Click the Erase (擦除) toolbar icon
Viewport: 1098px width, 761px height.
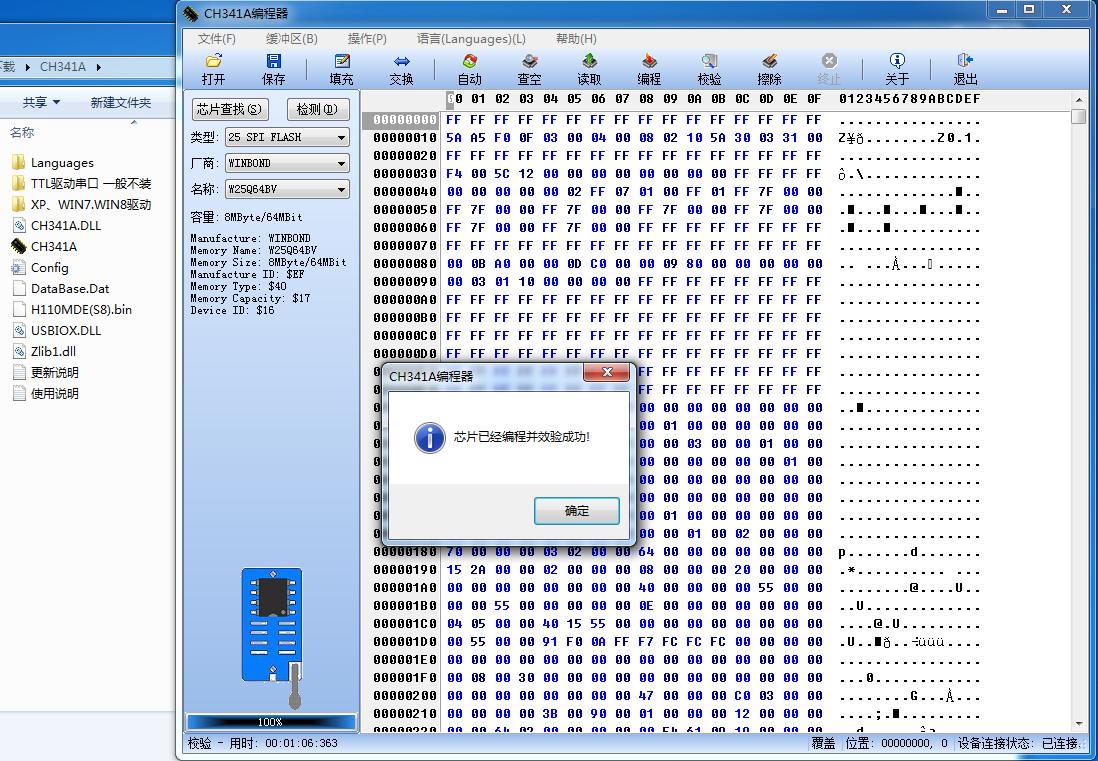click(x=769, y=62)
